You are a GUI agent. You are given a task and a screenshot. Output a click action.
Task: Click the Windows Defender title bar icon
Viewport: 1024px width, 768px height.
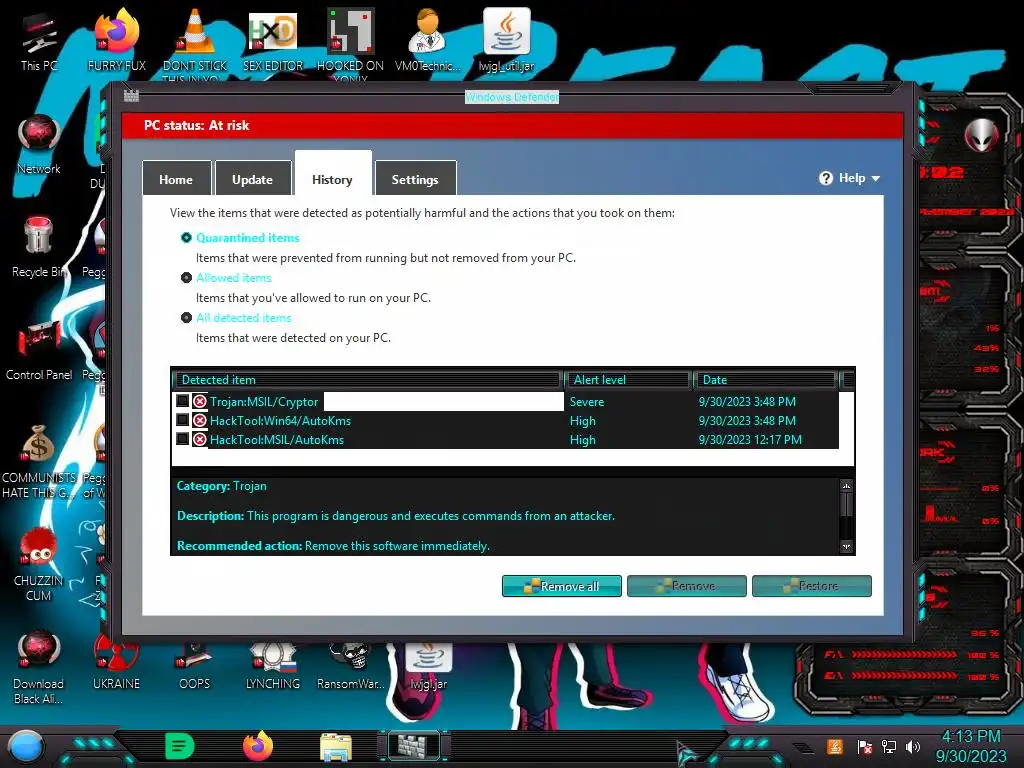coord(131,96)
